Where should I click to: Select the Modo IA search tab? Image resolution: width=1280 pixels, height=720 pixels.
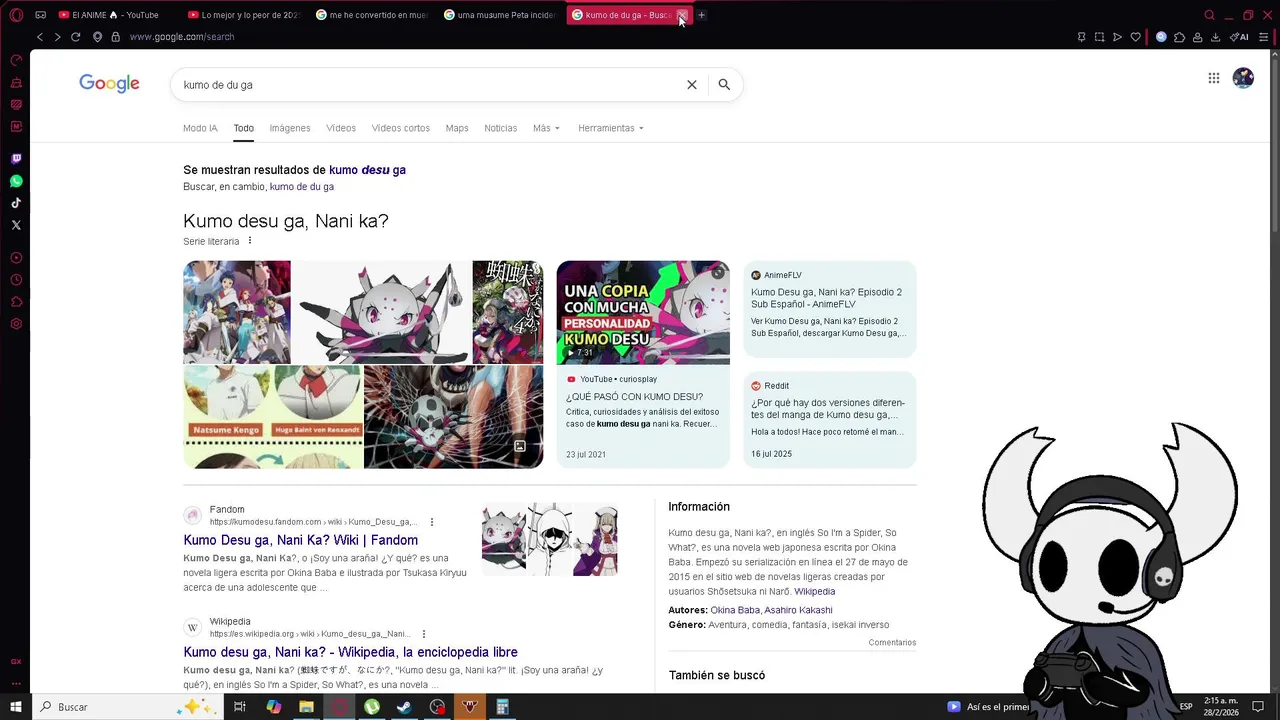pos(200,128)
